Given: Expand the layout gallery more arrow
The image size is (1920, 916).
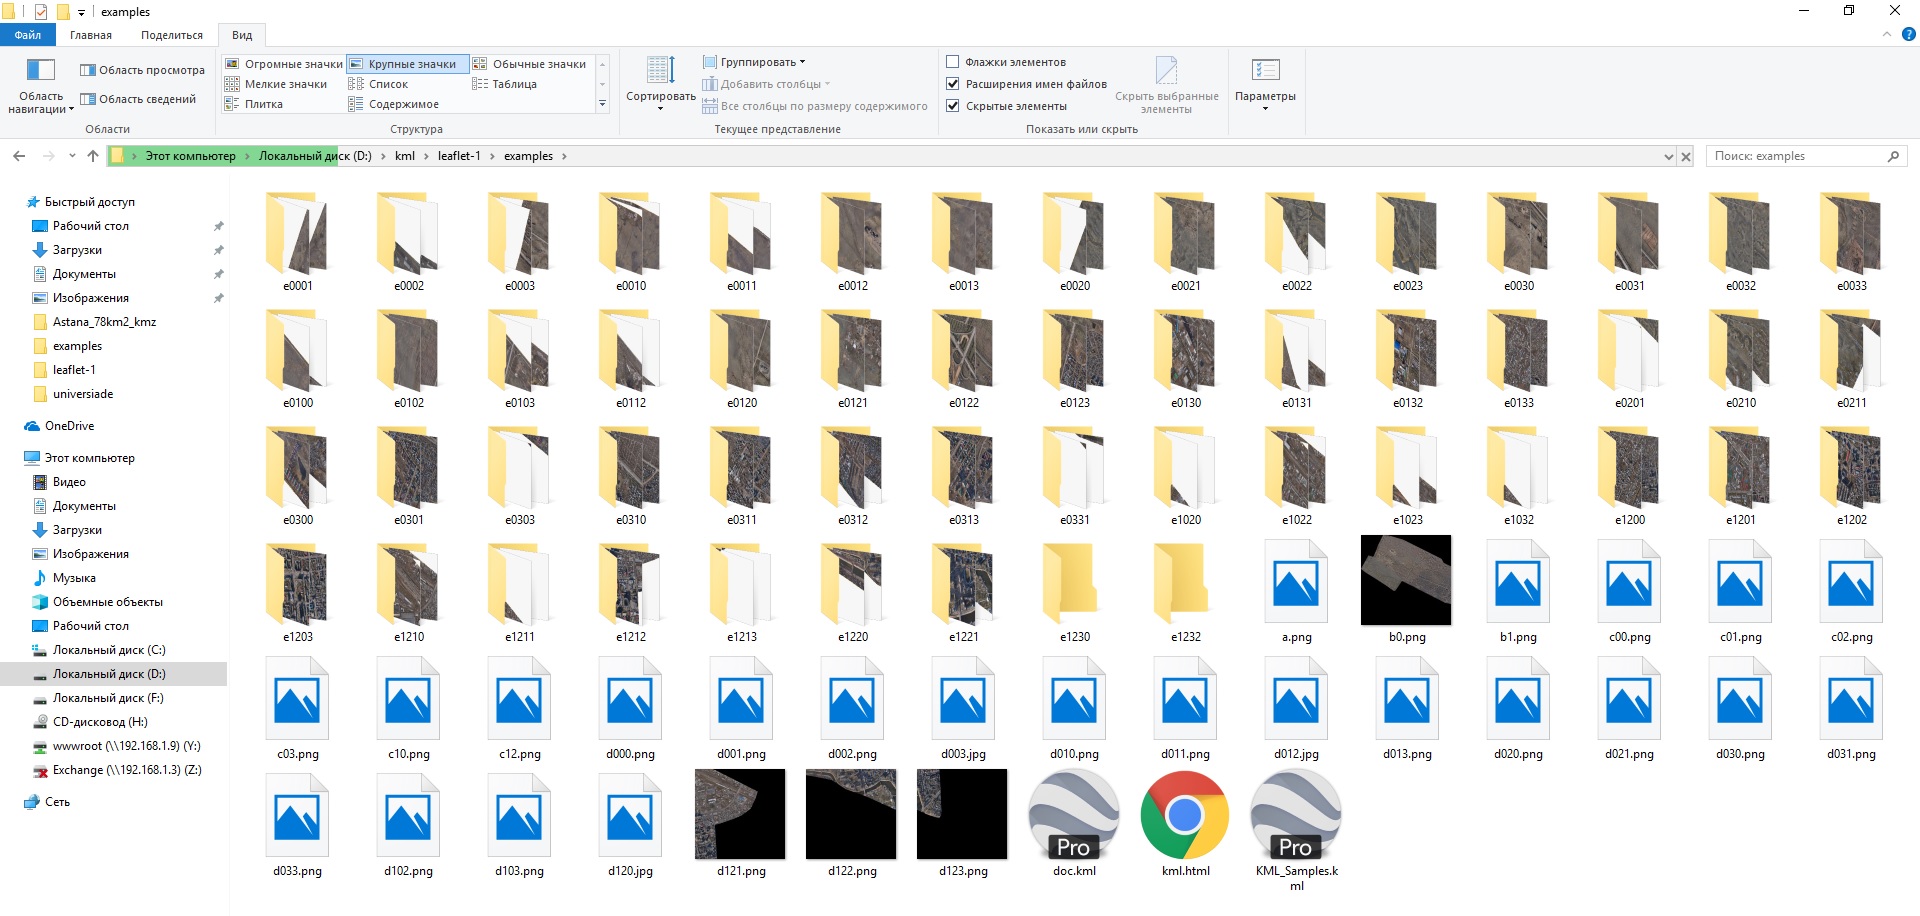Looking at the screenshot, I should (602, 104).
